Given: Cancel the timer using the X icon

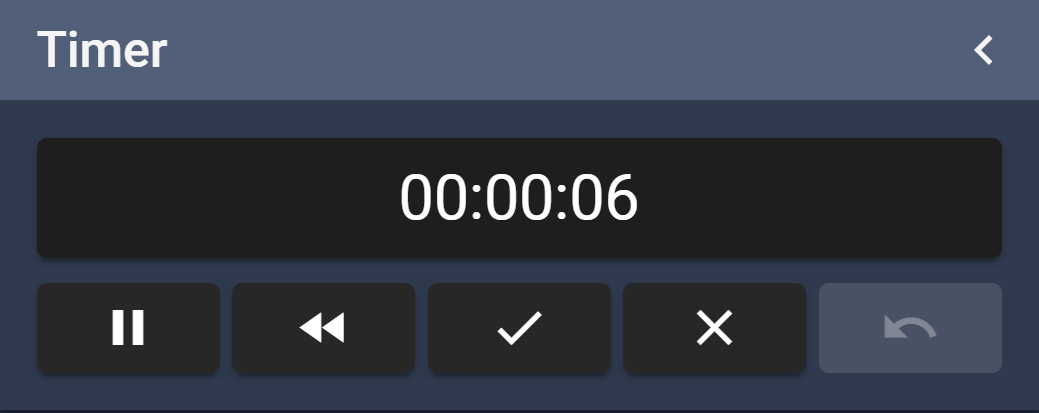Looking at the screenshot, I should click(714, 328).
